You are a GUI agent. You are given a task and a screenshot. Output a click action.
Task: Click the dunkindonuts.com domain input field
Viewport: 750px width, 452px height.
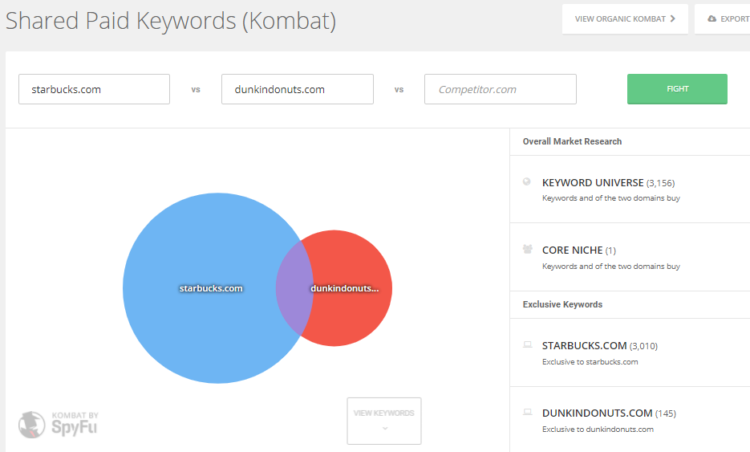[x=297, y=89]
